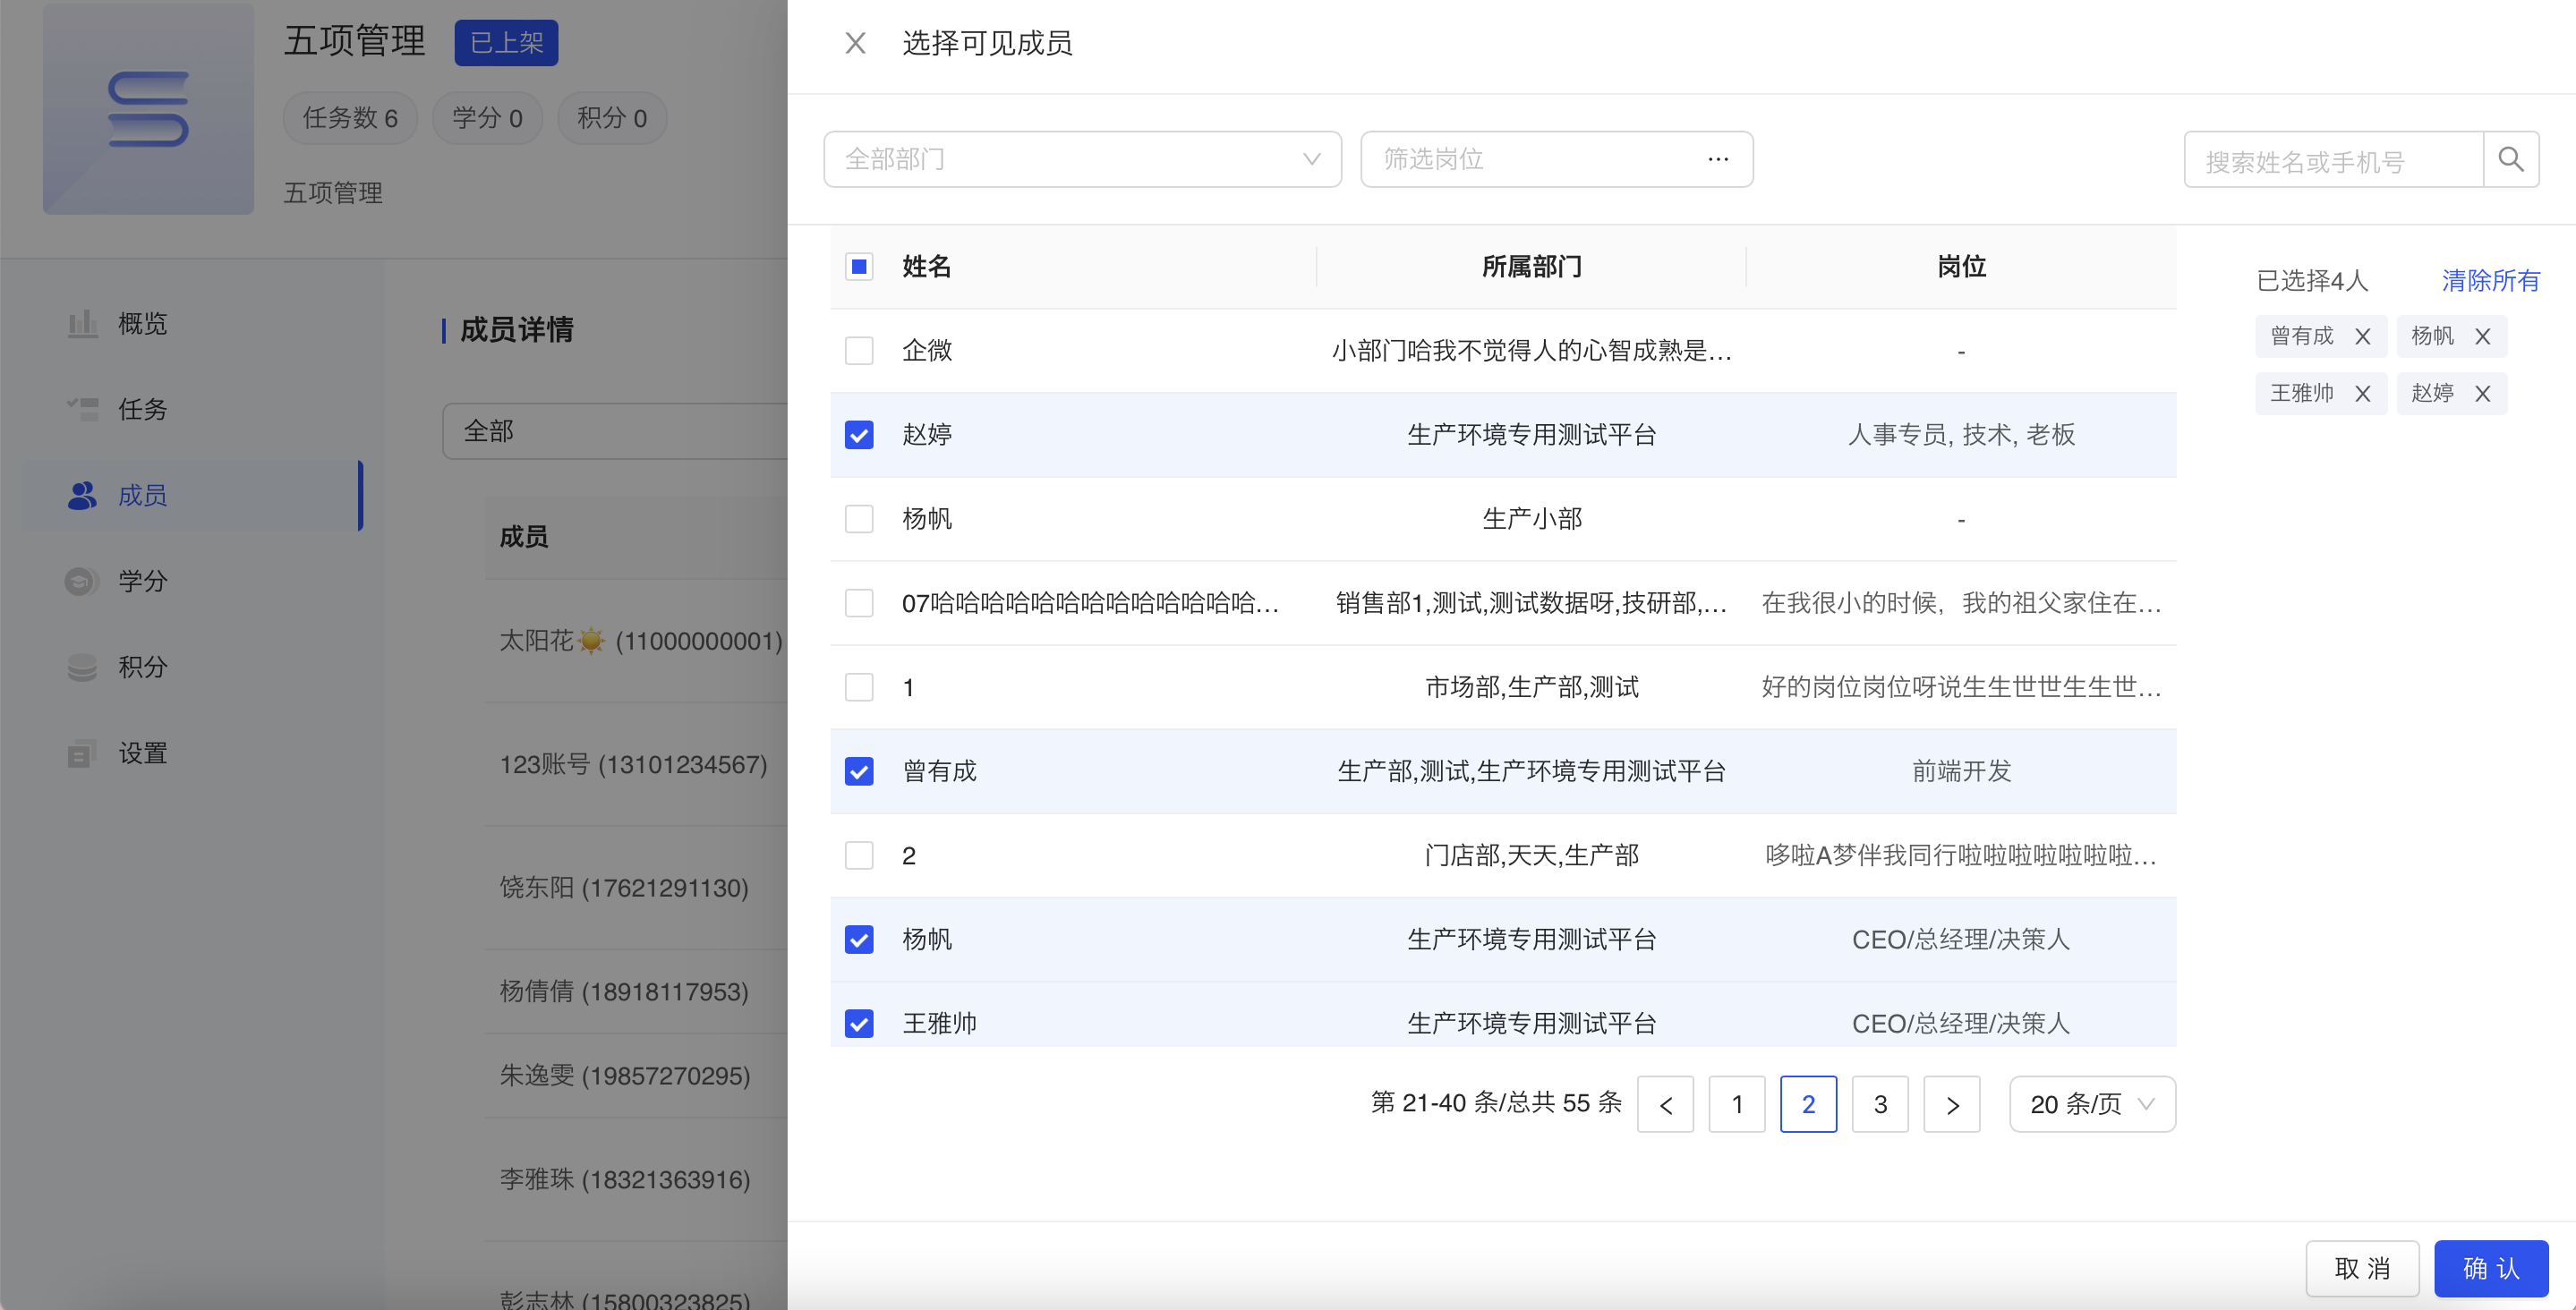Click 人事专员, 技术, 老板 cell
Viewport: 2576px width, 1310px height.
[x=1961, y=435]
